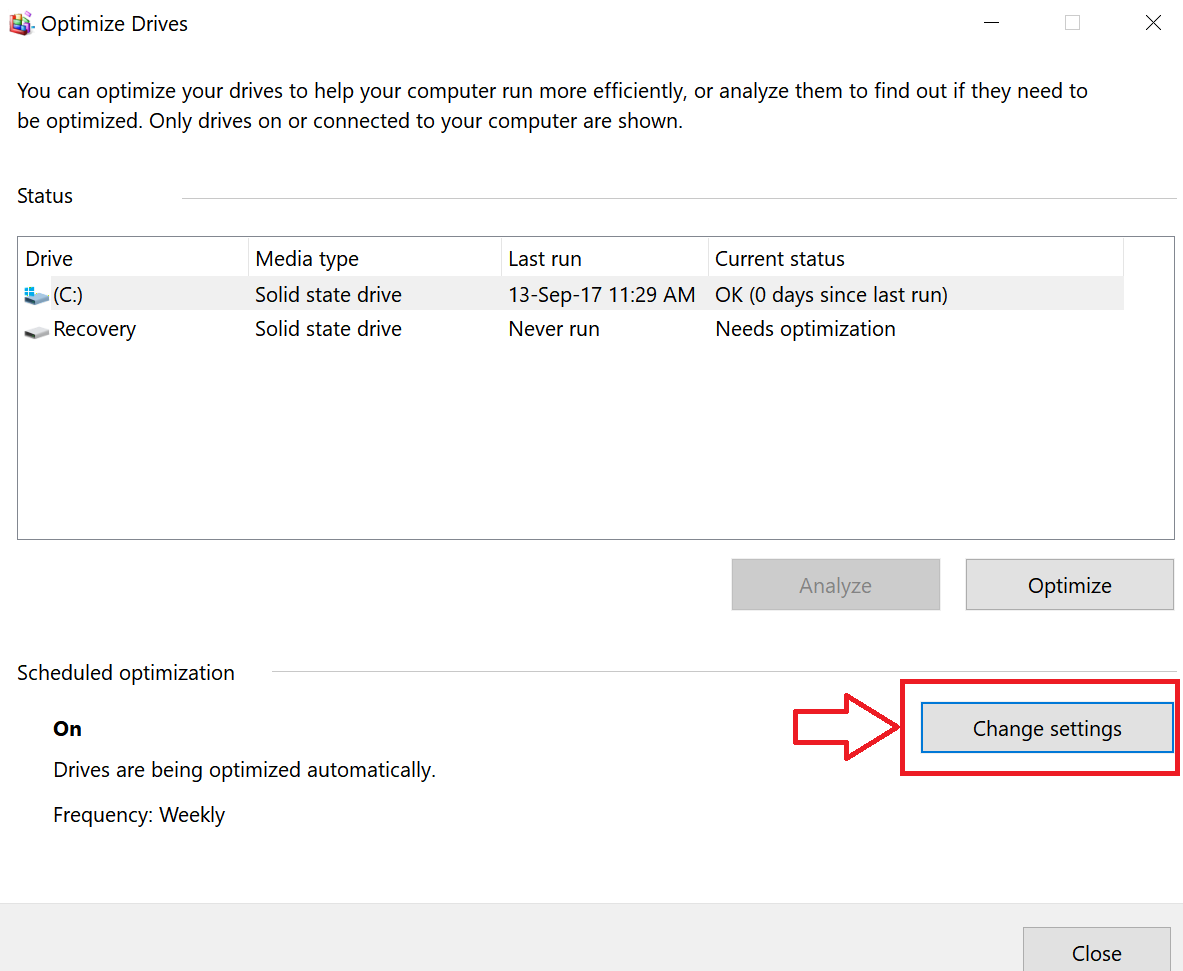Viewport: 1183px width, 971px height.
Task: Close the window with the title bar X
Action: click(x=1153, y=23)
